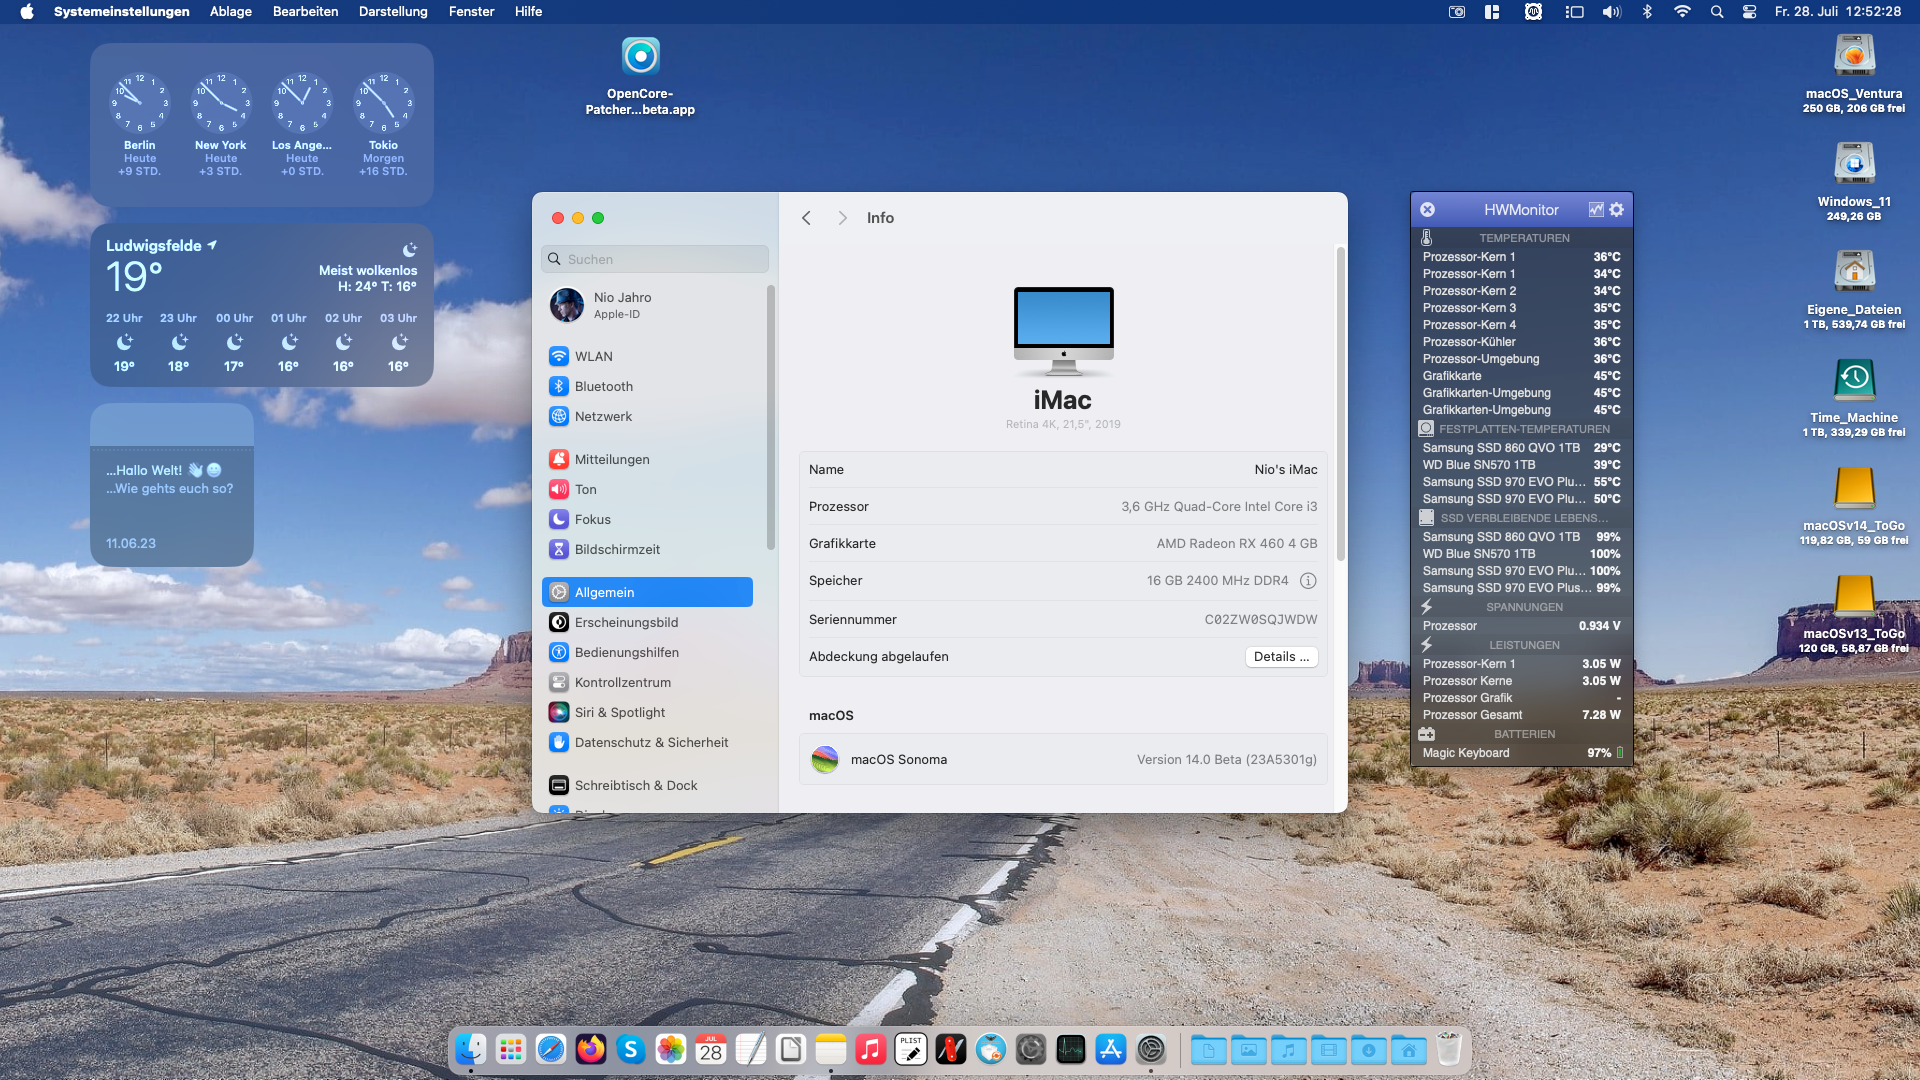Toggle Bluetooth menu bar status icon

point(1647,12)
